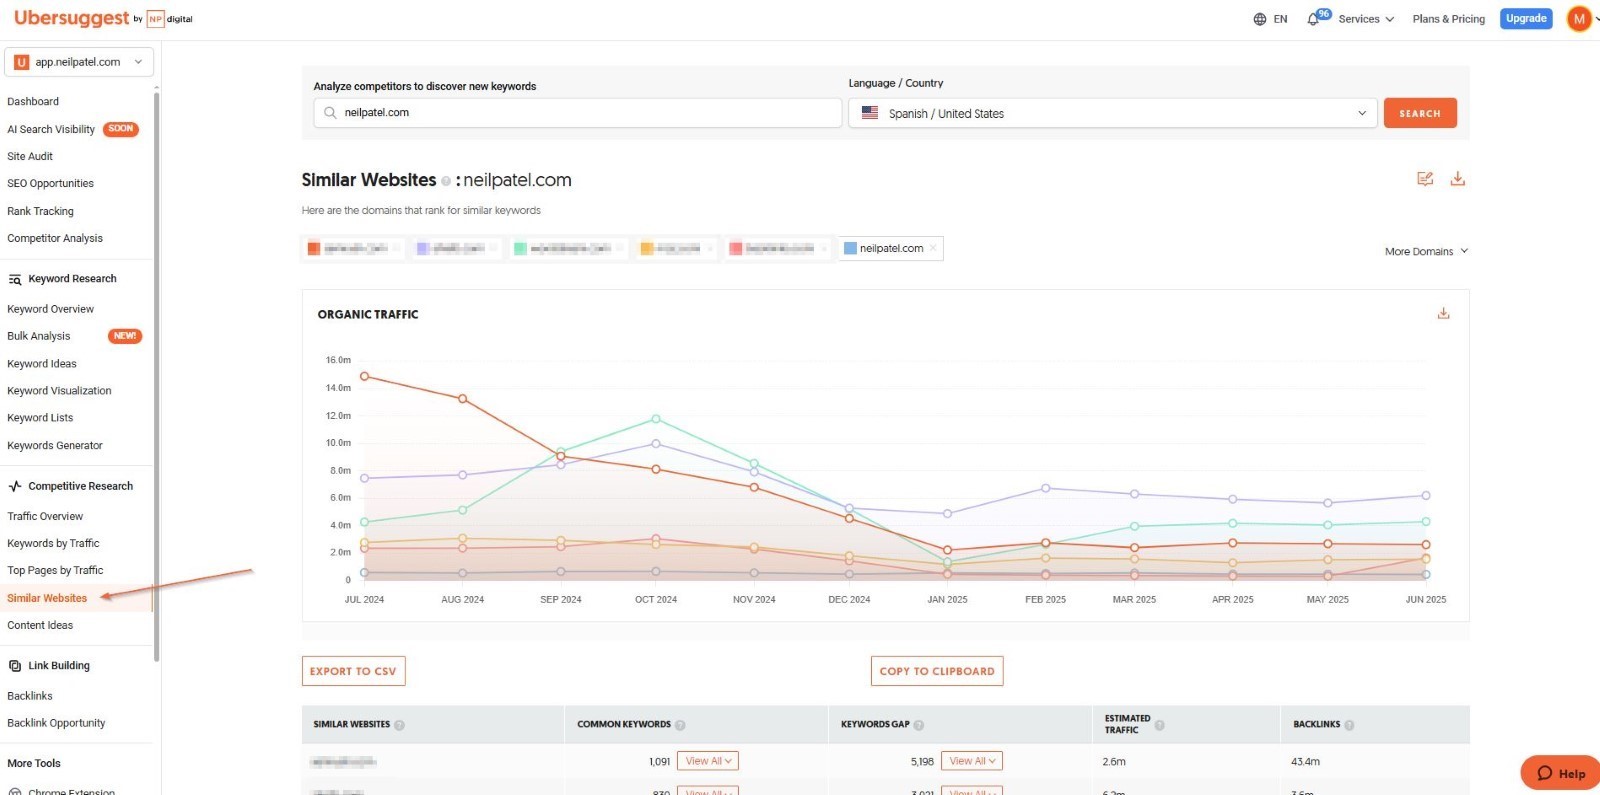Open Backlinks page

[30, 696]
